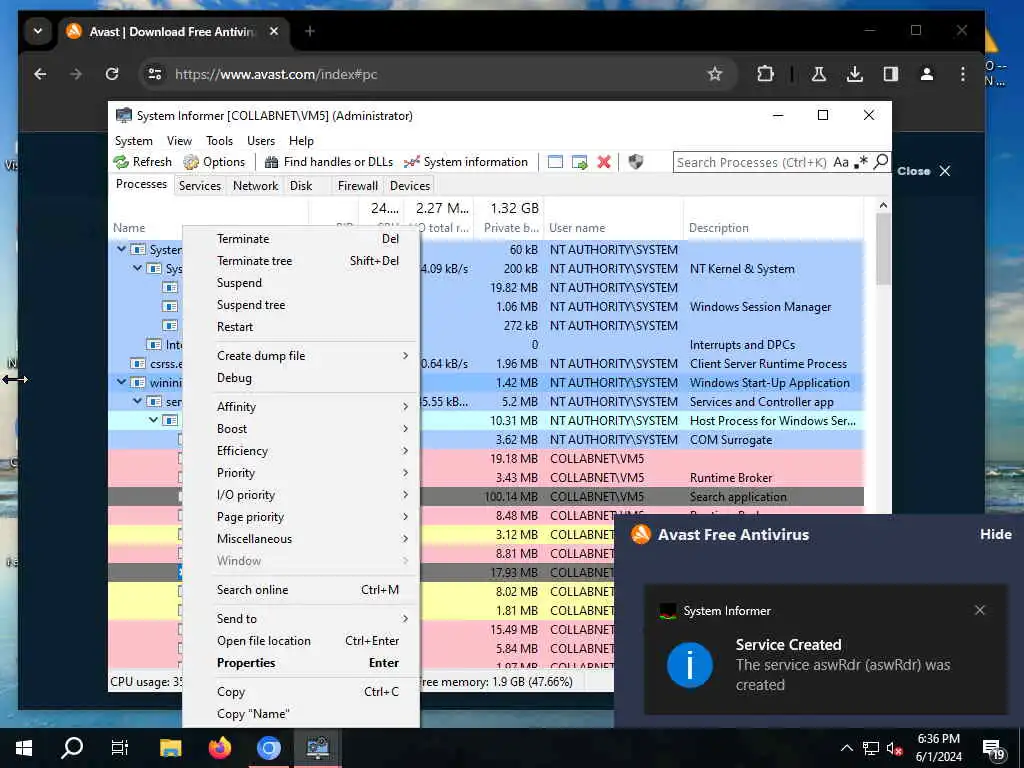Click the Chrome profile icon
The image size is (1024, 768).
click(x=927, y=74)
